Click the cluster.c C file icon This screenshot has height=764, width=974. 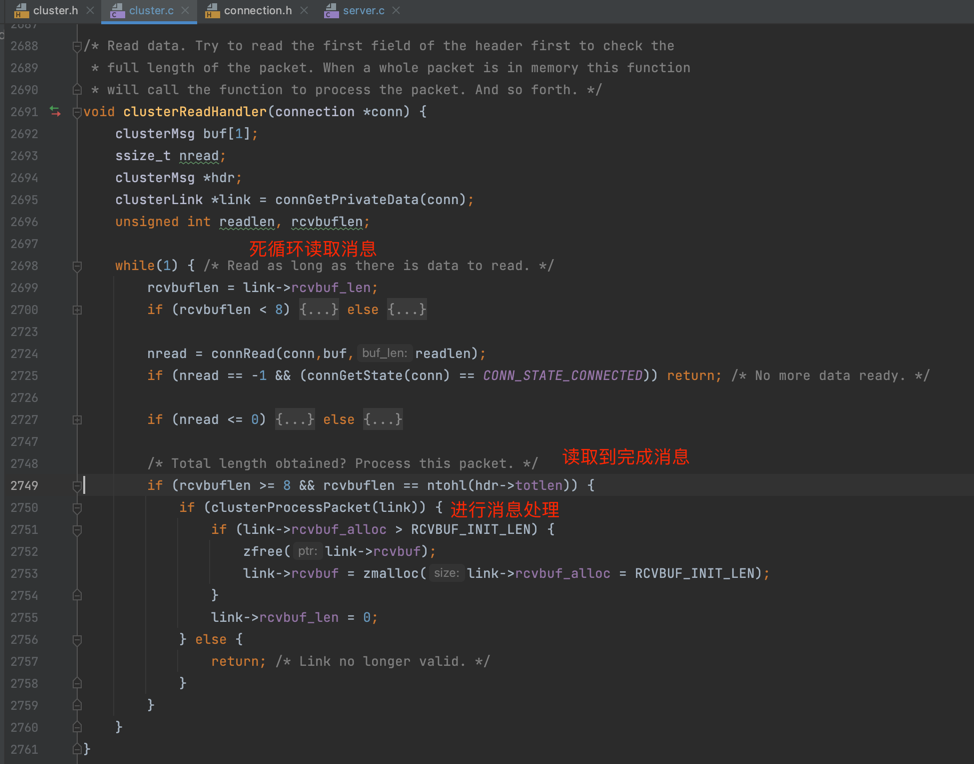tap(117, 11)
